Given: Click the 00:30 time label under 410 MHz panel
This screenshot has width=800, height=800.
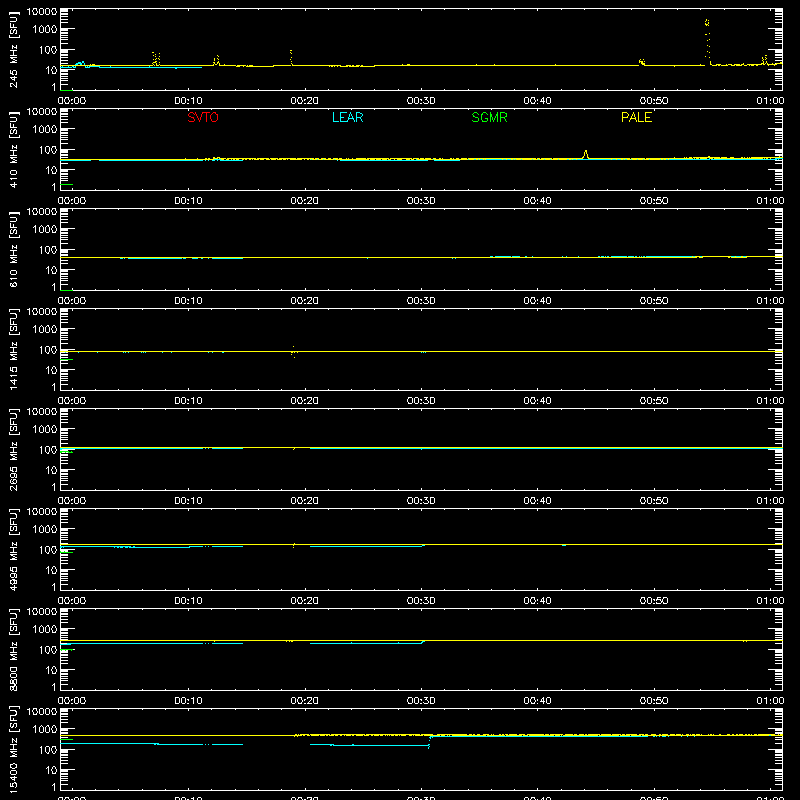Looking at the screenshot, I should point(421,201).
